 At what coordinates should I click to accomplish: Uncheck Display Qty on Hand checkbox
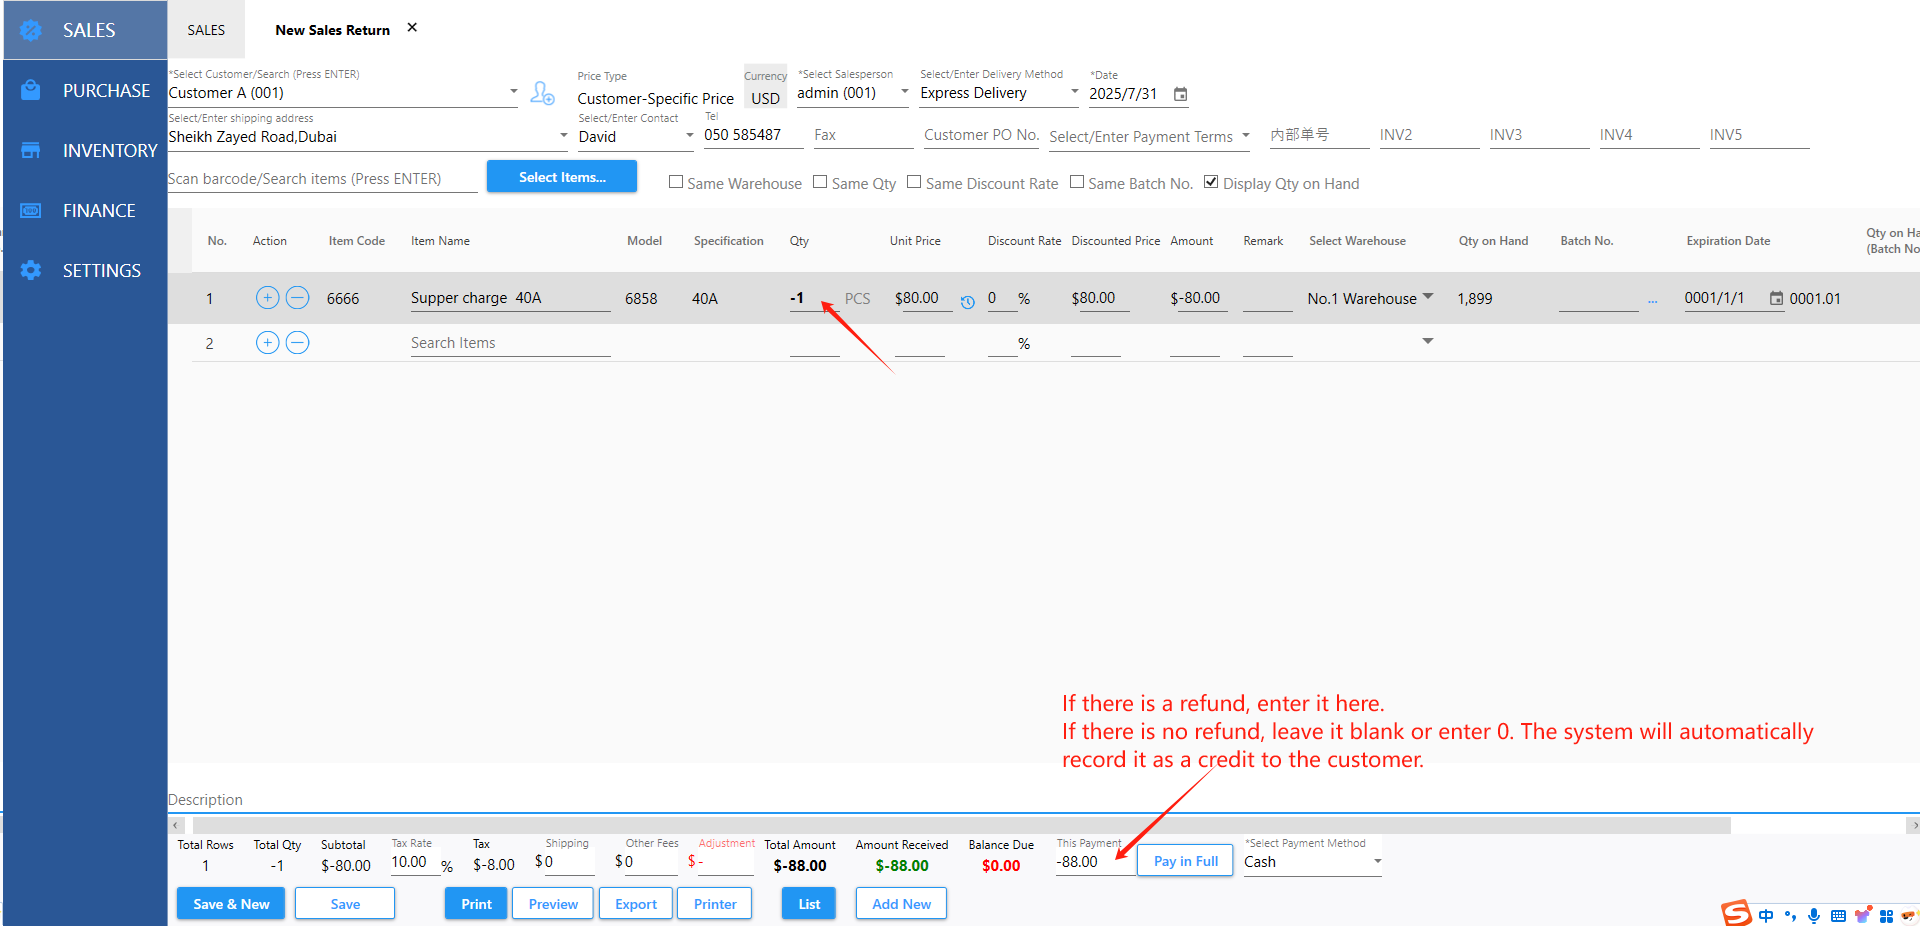click(x=1211, y=182)
